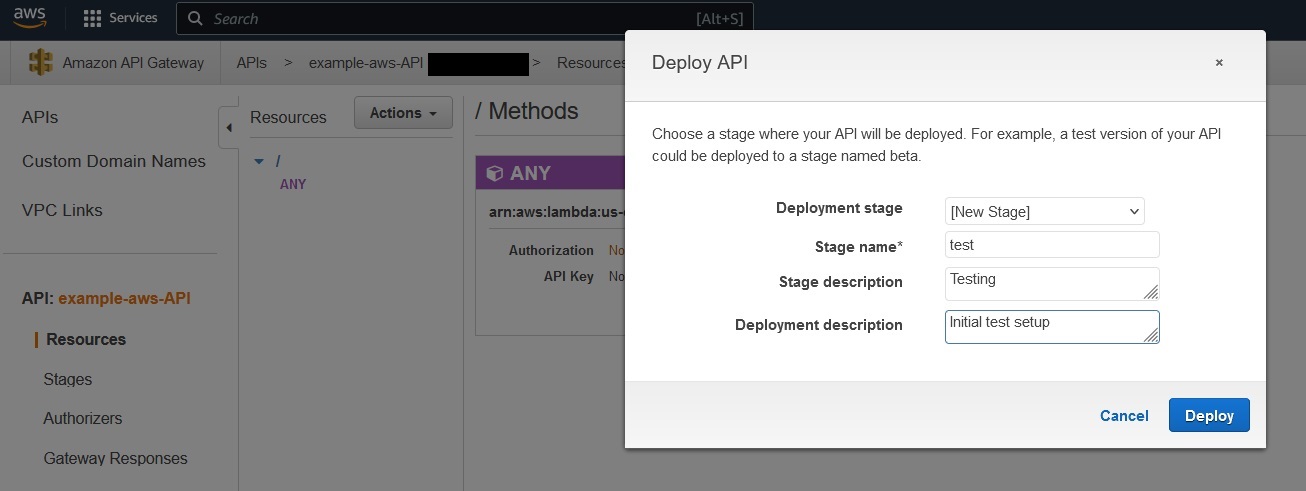1306x491 pixels.
Task: Open the Deployment stage dropdown
Action: pos(1045,211)
